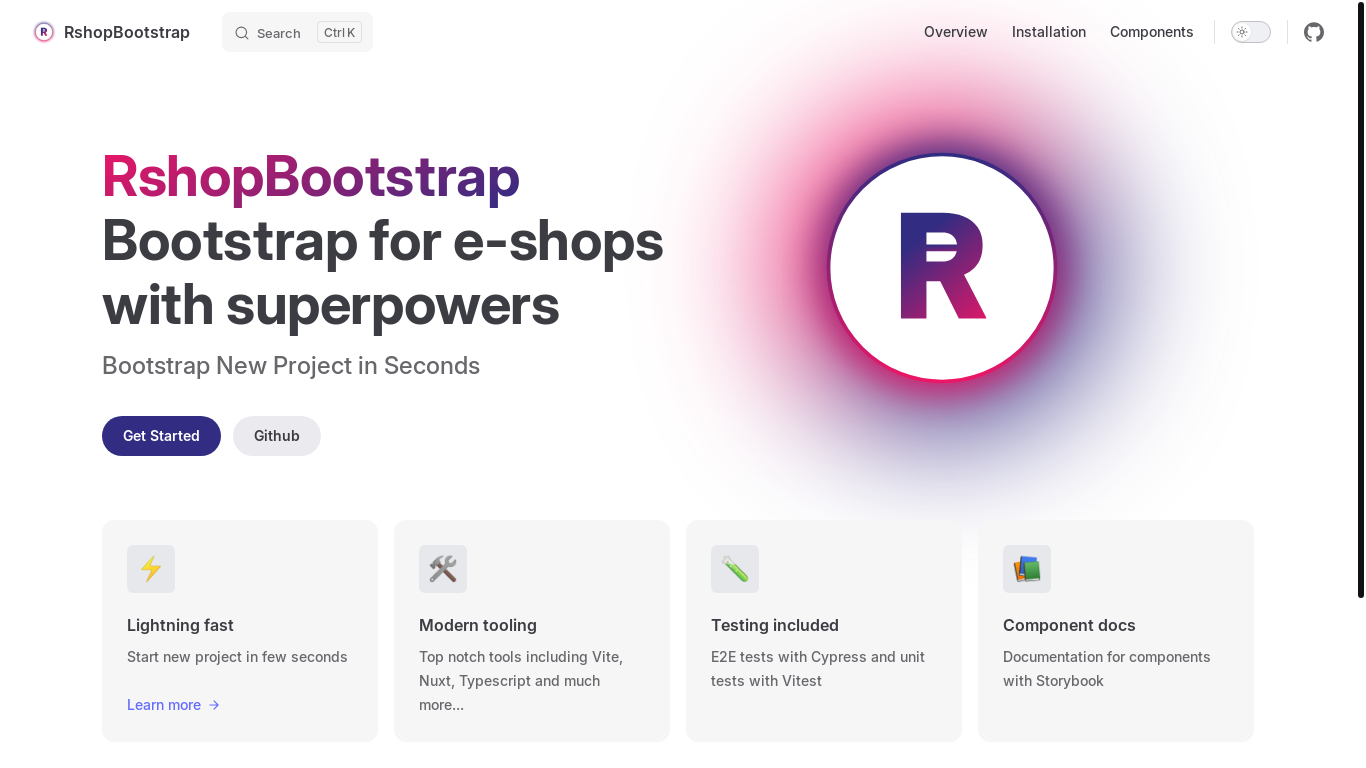Click the large R hero logo image

click(x=942, y=267)
